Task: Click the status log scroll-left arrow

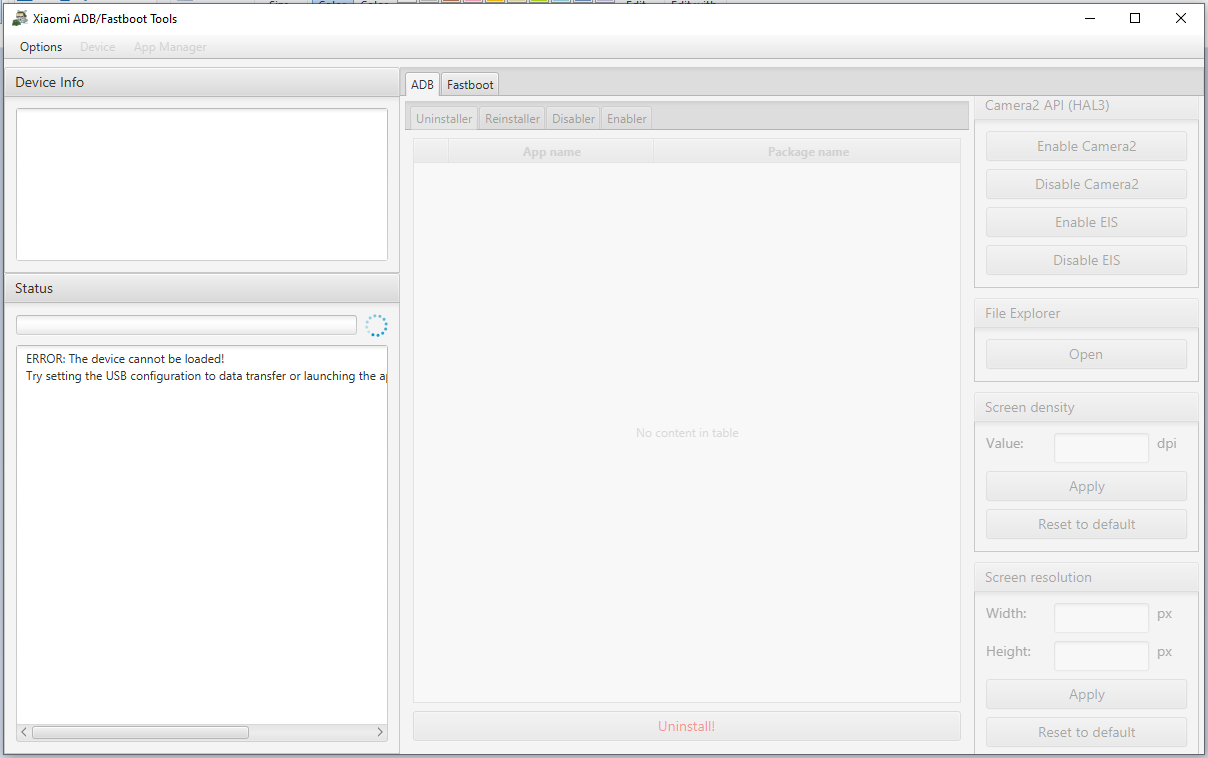Action: click(x=24, y=732)
